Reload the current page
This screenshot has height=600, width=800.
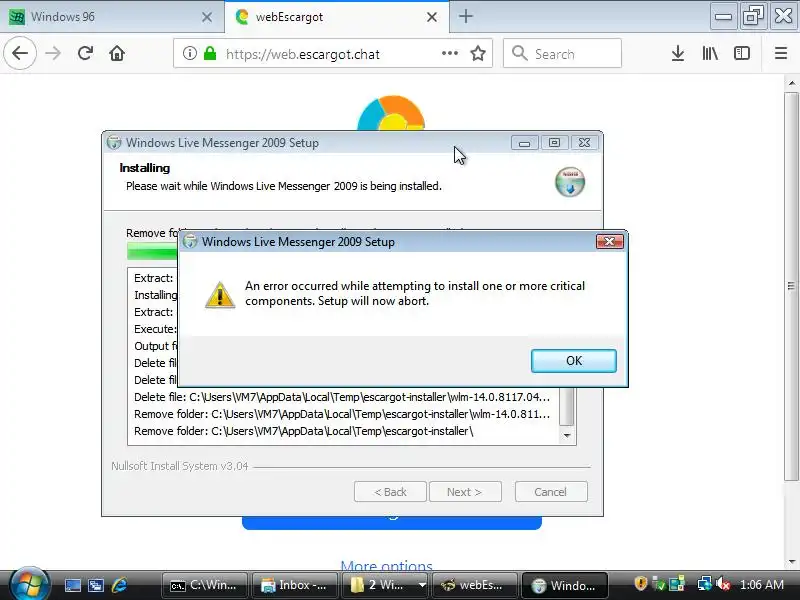pos(85,53)
